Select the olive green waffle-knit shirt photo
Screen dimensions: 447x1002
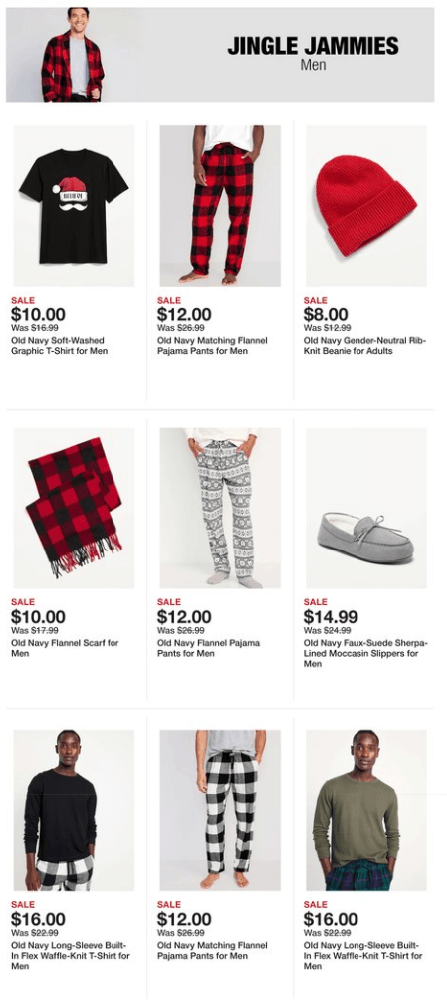[x=366, y=810]
